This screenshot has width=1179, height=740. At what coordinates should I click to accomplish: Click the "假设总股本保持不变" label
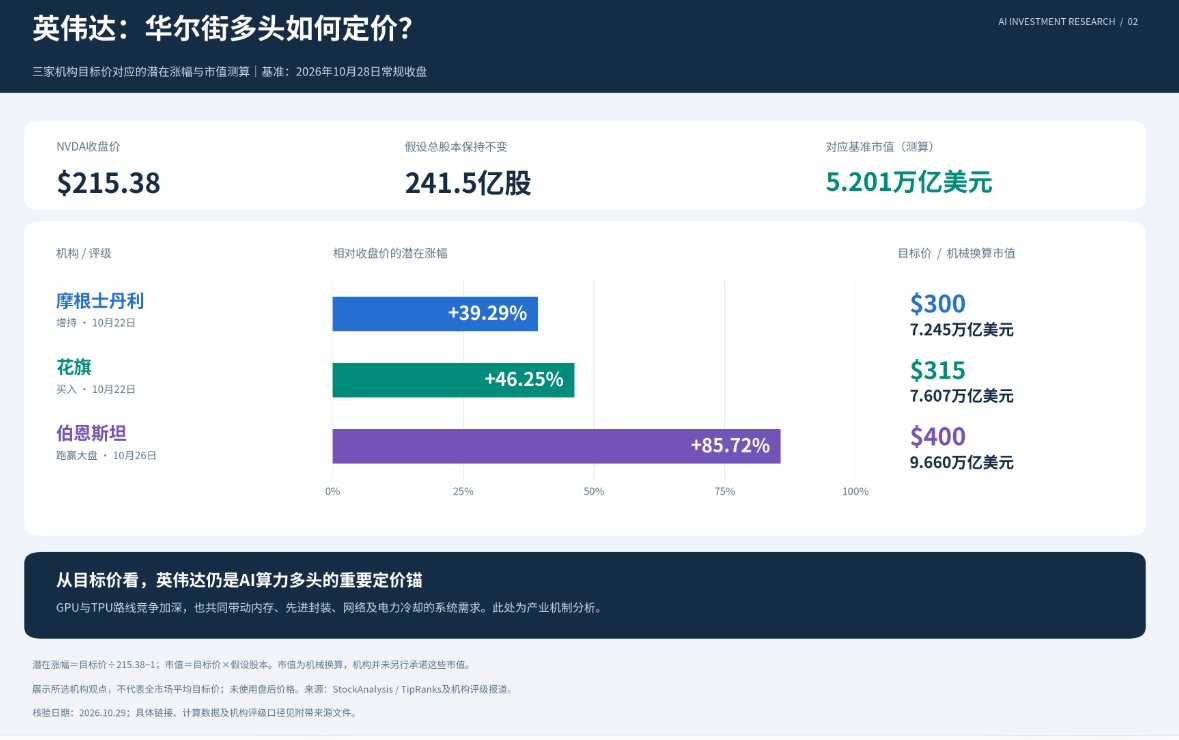(456, 147)
